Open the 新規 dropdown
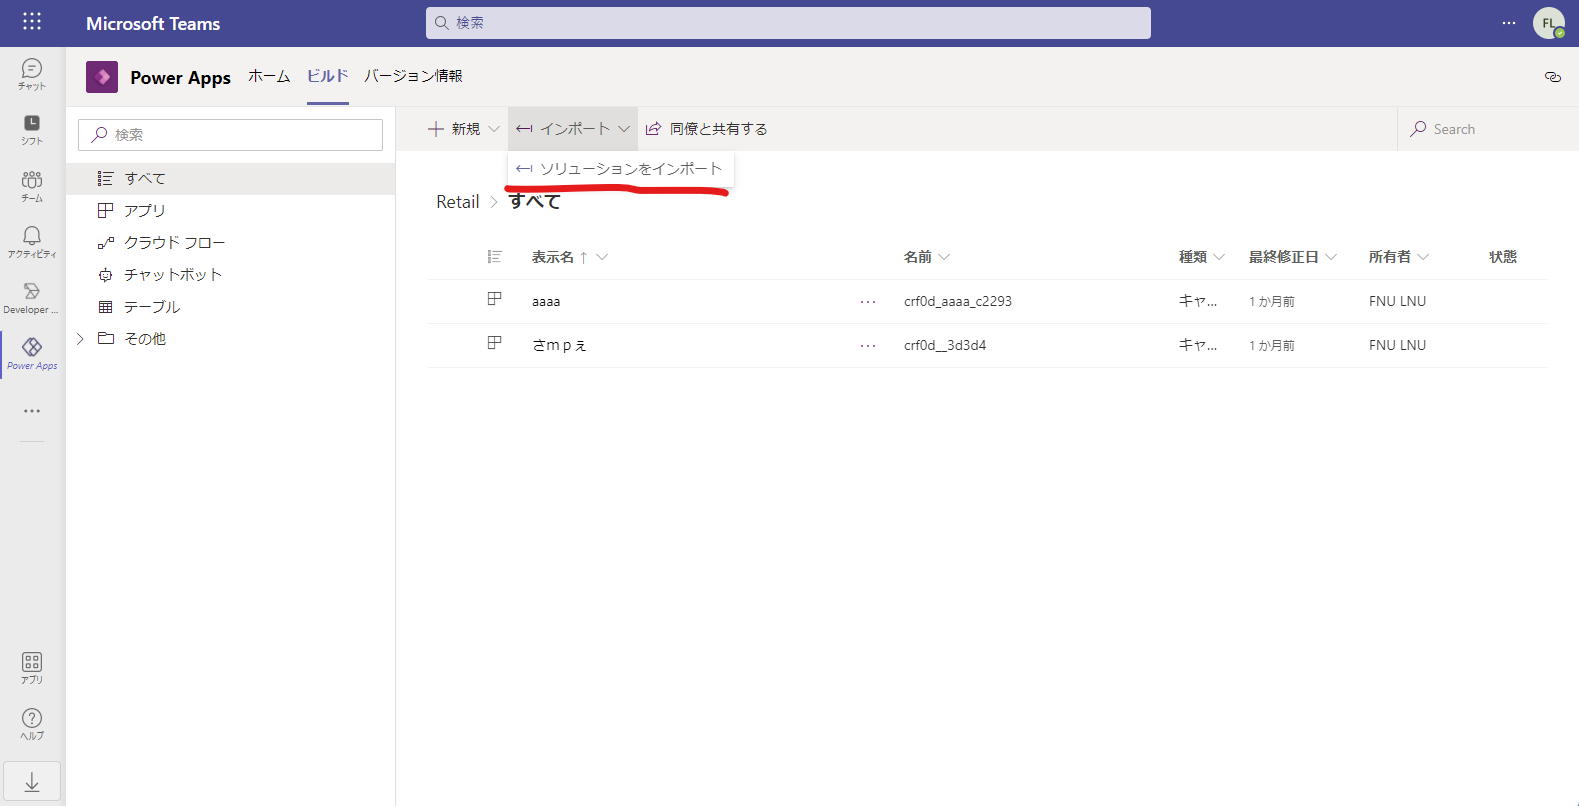Image resolution: width=1579 pixels, height=806 pixels. tap(464, 129)
